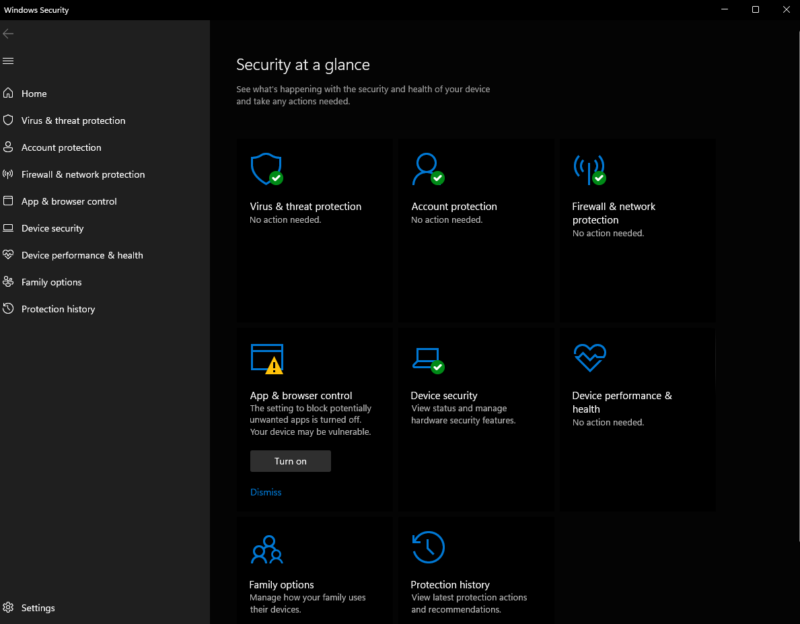This screenshot has width=800, height=624.
Task: Open the Account protection person tile icon
Action: (x=428, y=169)
